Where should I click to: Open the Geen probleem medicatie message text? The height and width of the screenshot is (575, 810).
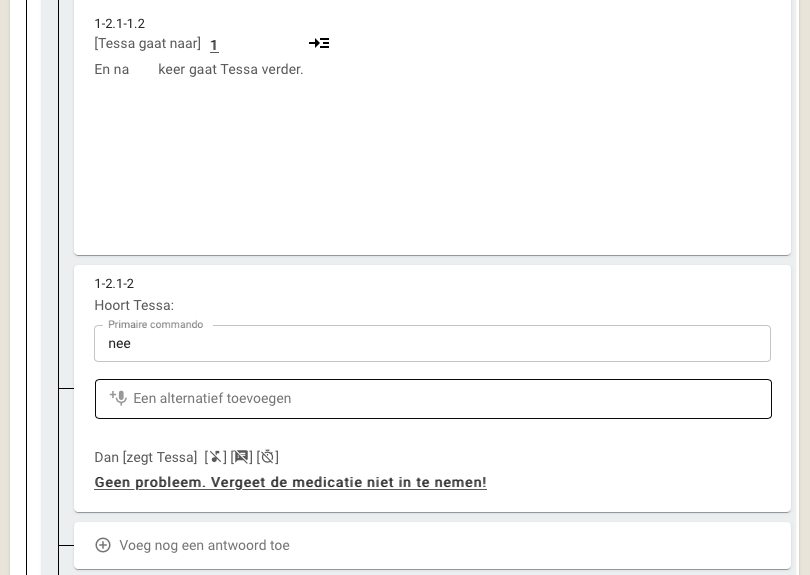290,482
